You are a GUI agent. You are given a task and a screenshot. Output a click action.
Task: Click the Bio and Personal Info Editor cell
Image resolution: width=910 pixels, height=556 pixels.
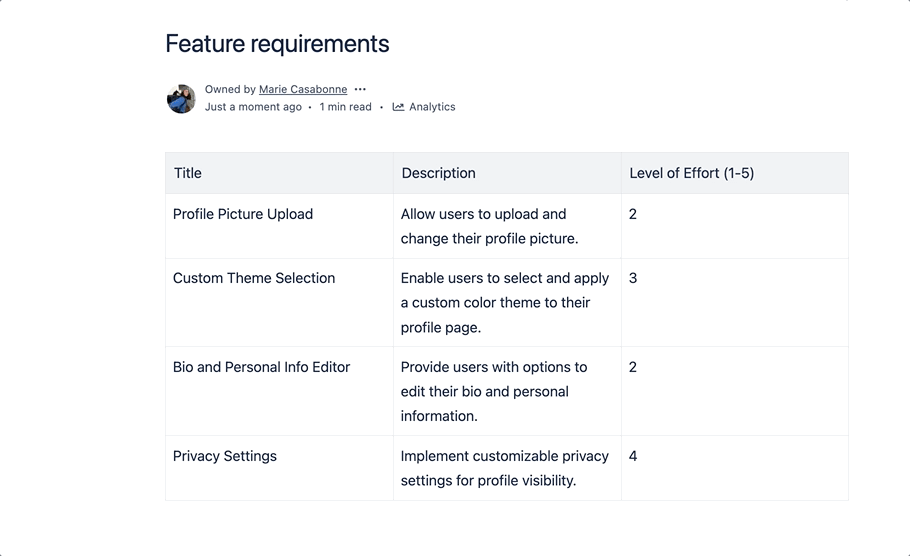coord(261,367)
